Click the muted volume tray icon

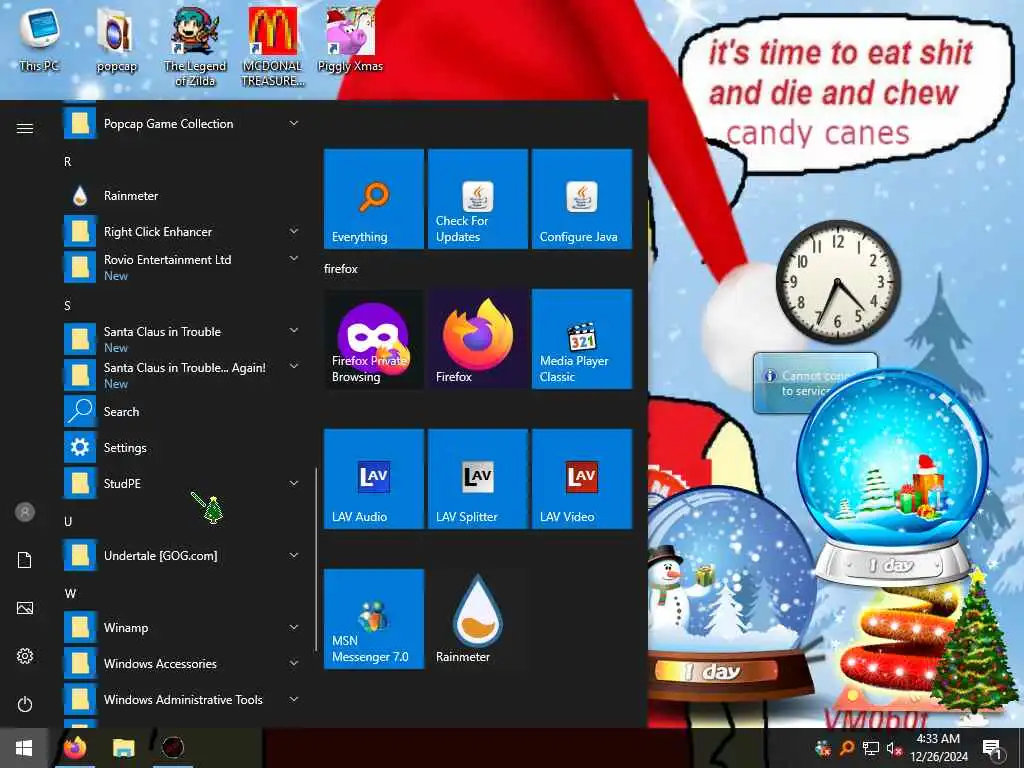pos(893,748)
